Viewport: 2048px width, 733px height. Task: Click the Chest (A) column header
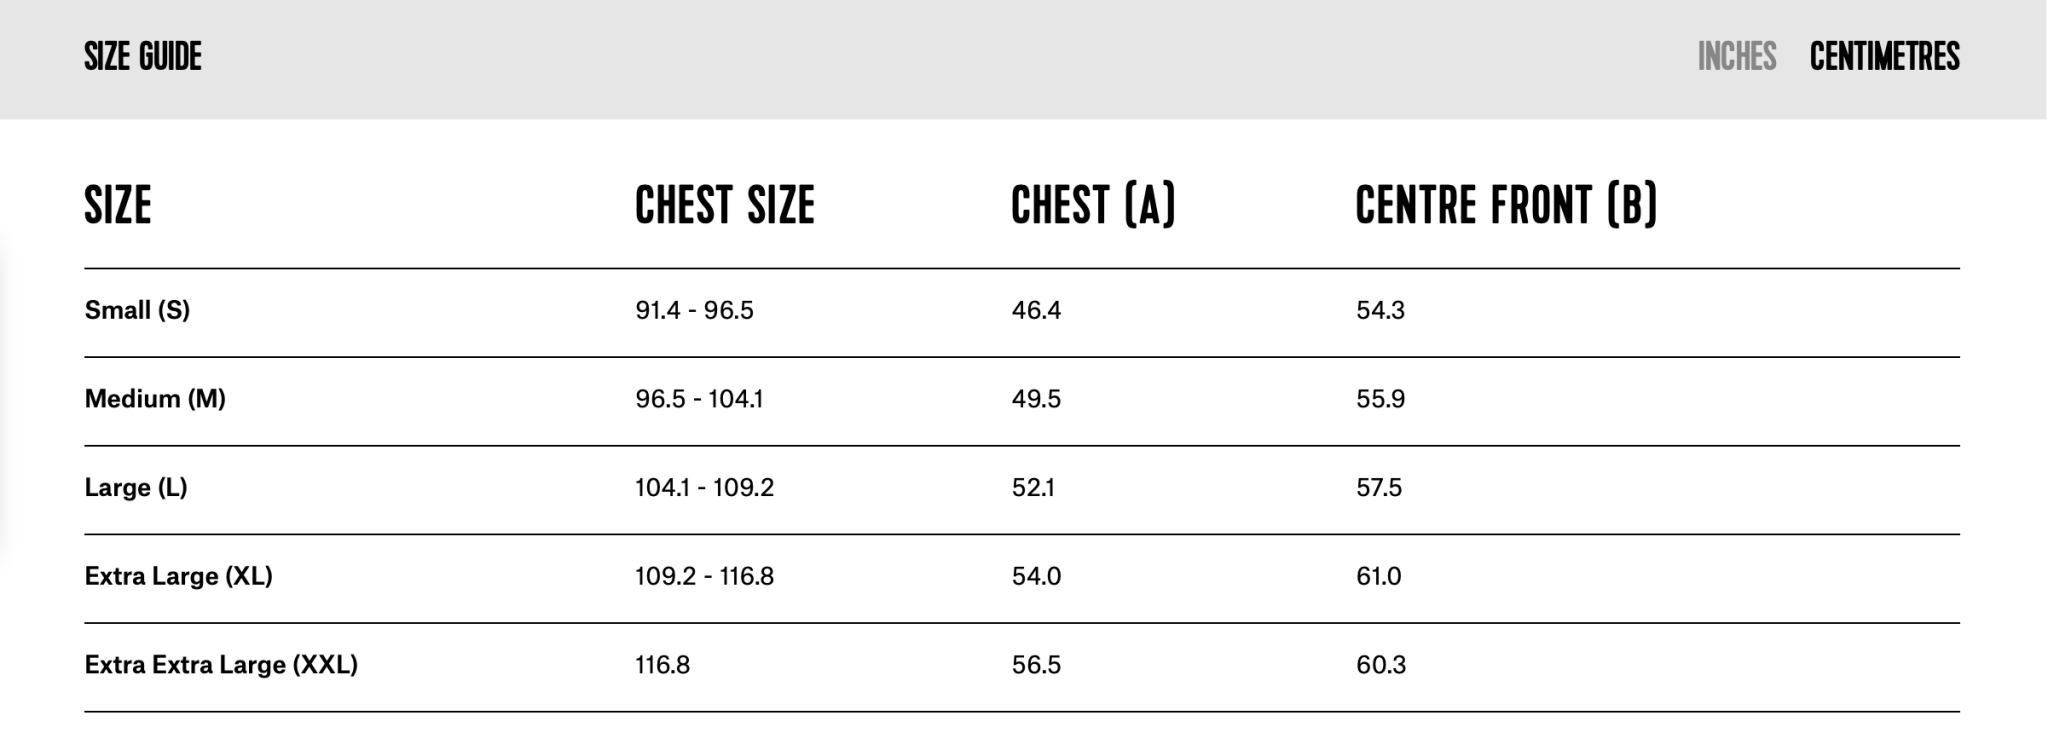click(1093, 205)
